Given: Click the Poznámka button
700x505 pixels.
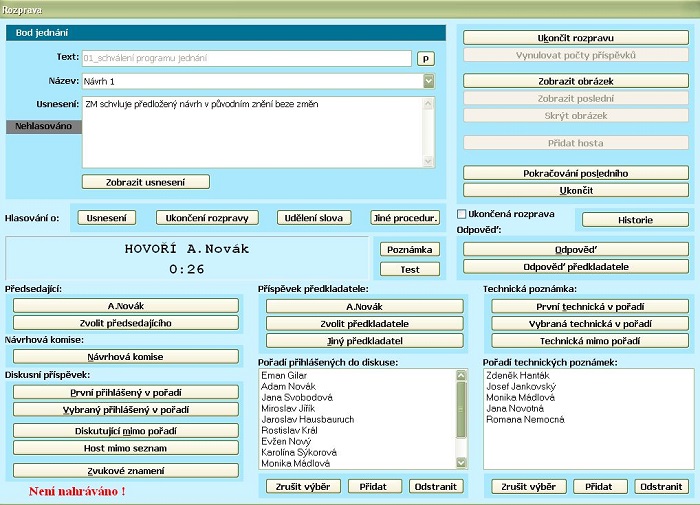Looking at the screenshot, I should coord(409,249).
